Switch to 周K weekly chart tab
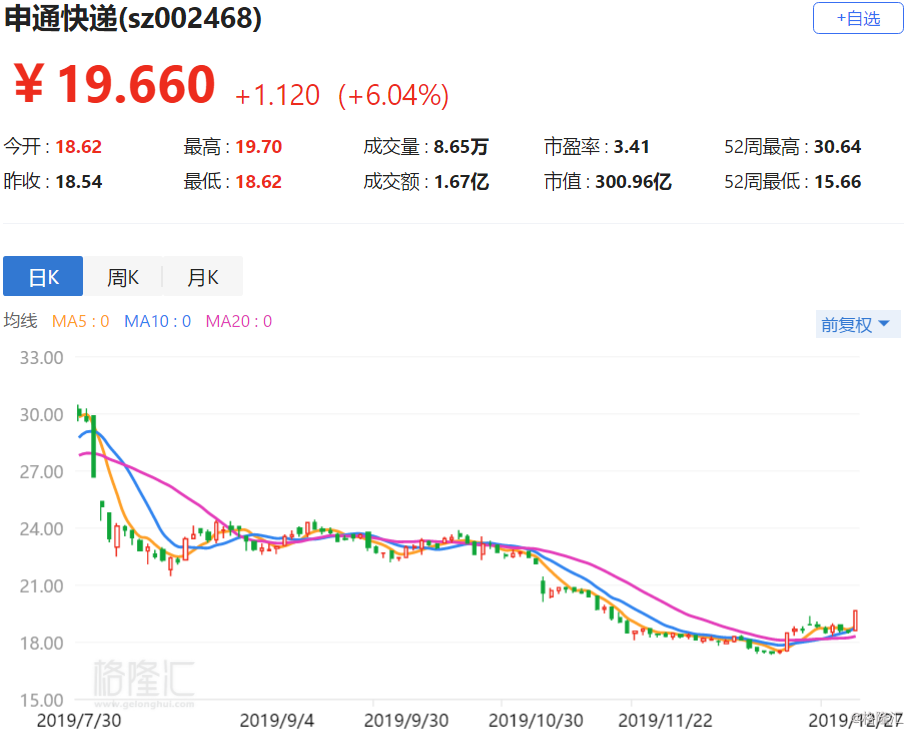Image resolution: width=911 pixels, height=732 pixels. (x=123, y=277)
